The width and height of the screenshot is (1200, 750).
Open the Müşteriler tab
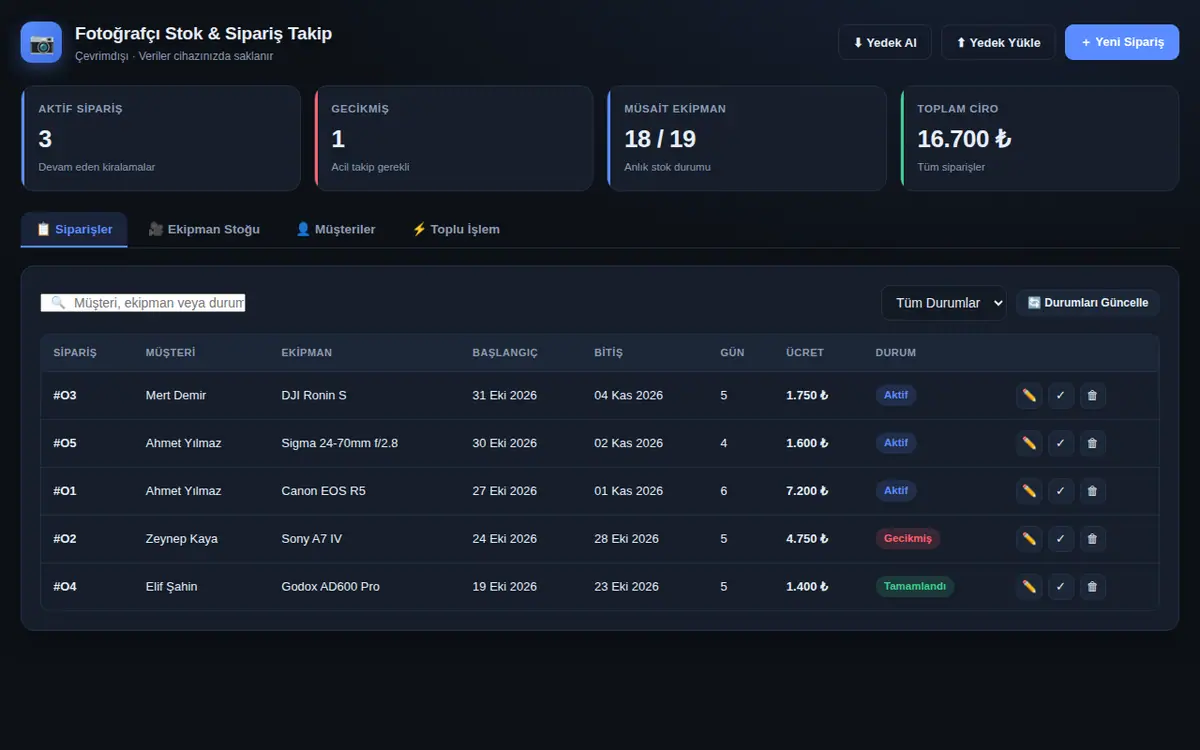click(336, 229)
